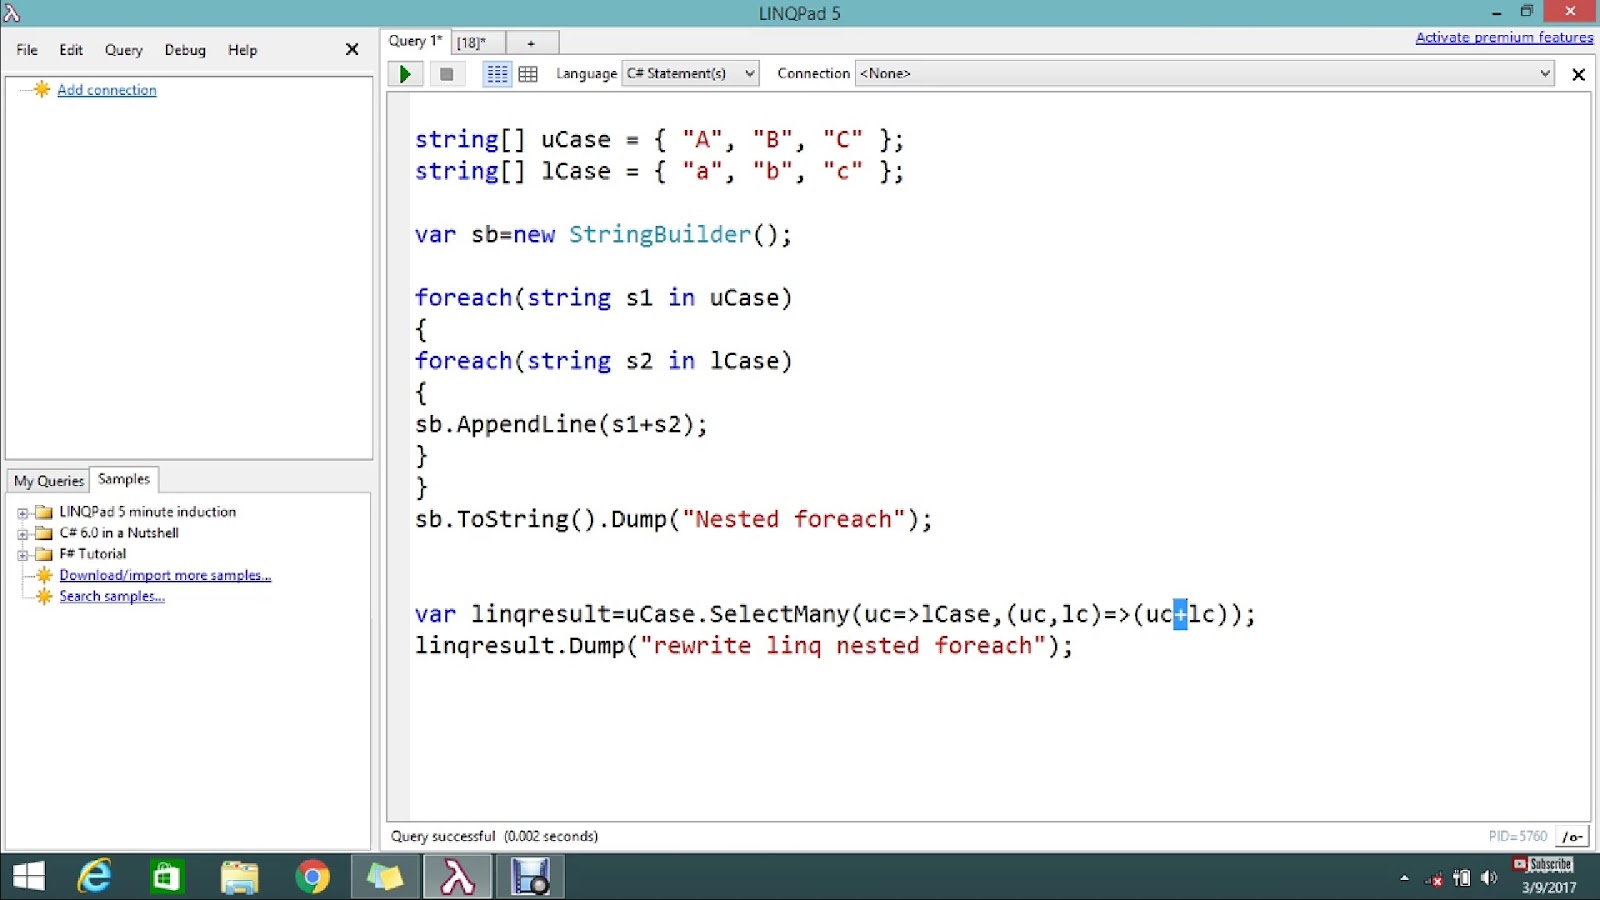
Task: Select the F# Tutorial folder icon
Action: click(44, 553)
